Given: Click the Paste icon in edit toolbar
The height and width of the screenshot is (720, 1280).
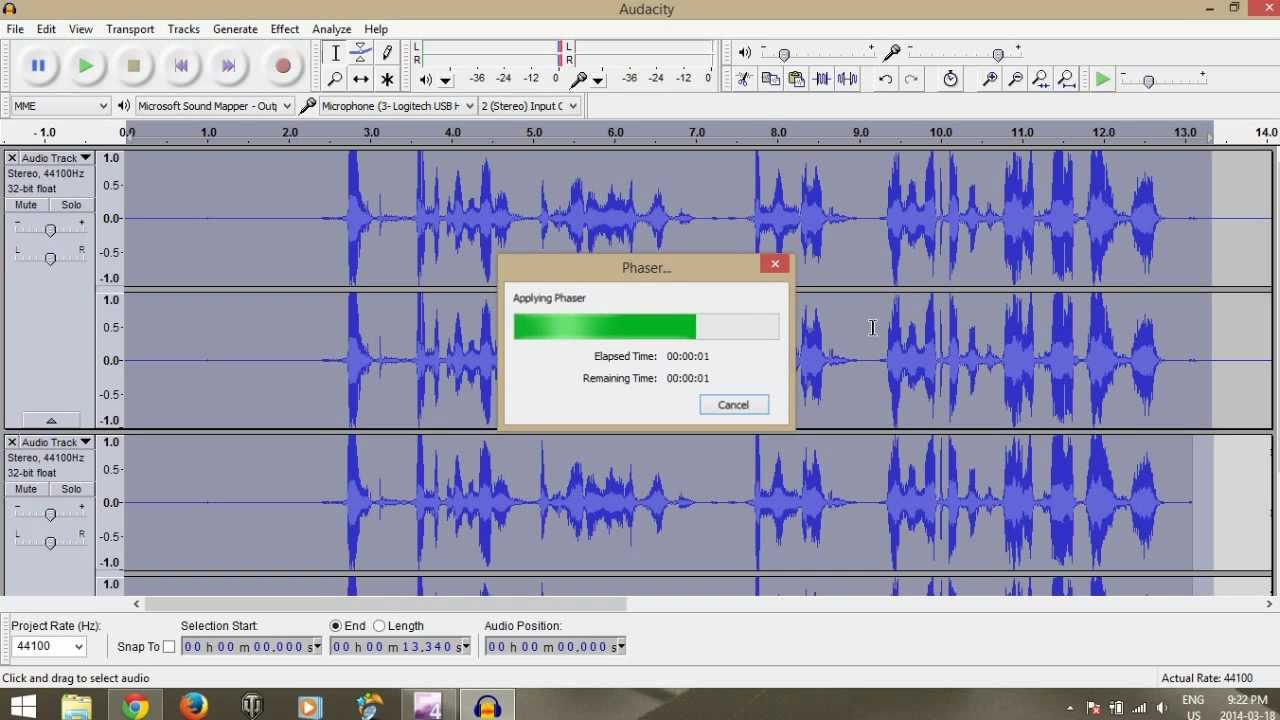Looking at the screenshot, I should [x=796, y=79].
